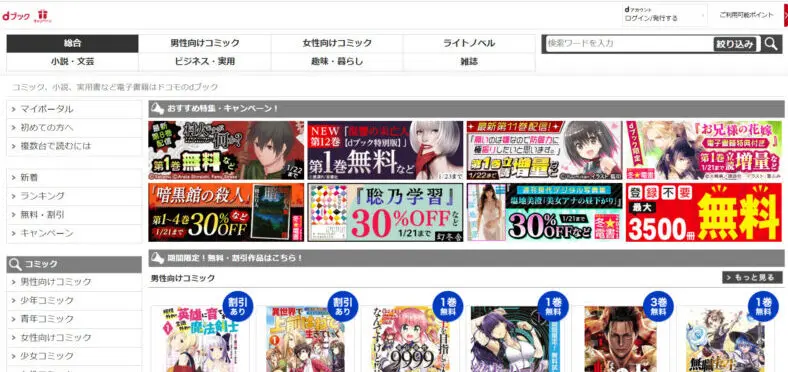Screen dimensions: 788x372
Task: Open the muscular fighter comic cover
Action: pyautogui.click(x=620, y=339)
